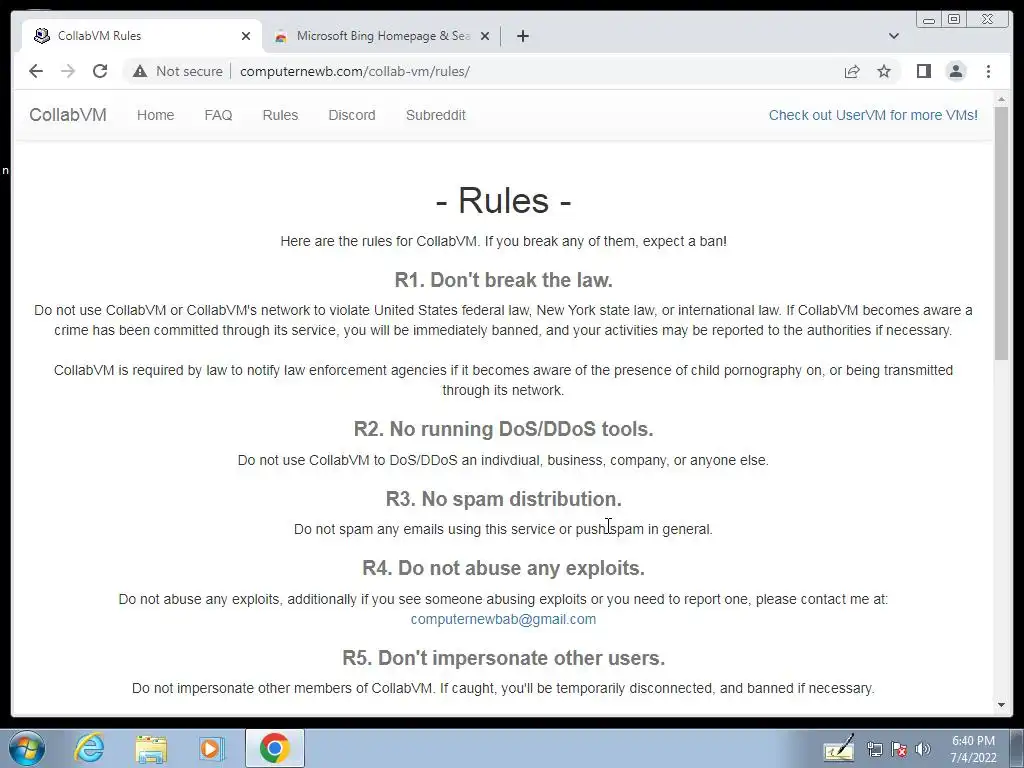Click the 'Do not use CollabVM to DoS/DDoS' sentence
This screenshot has height=768, width=1024.
[x=504, y=460]
